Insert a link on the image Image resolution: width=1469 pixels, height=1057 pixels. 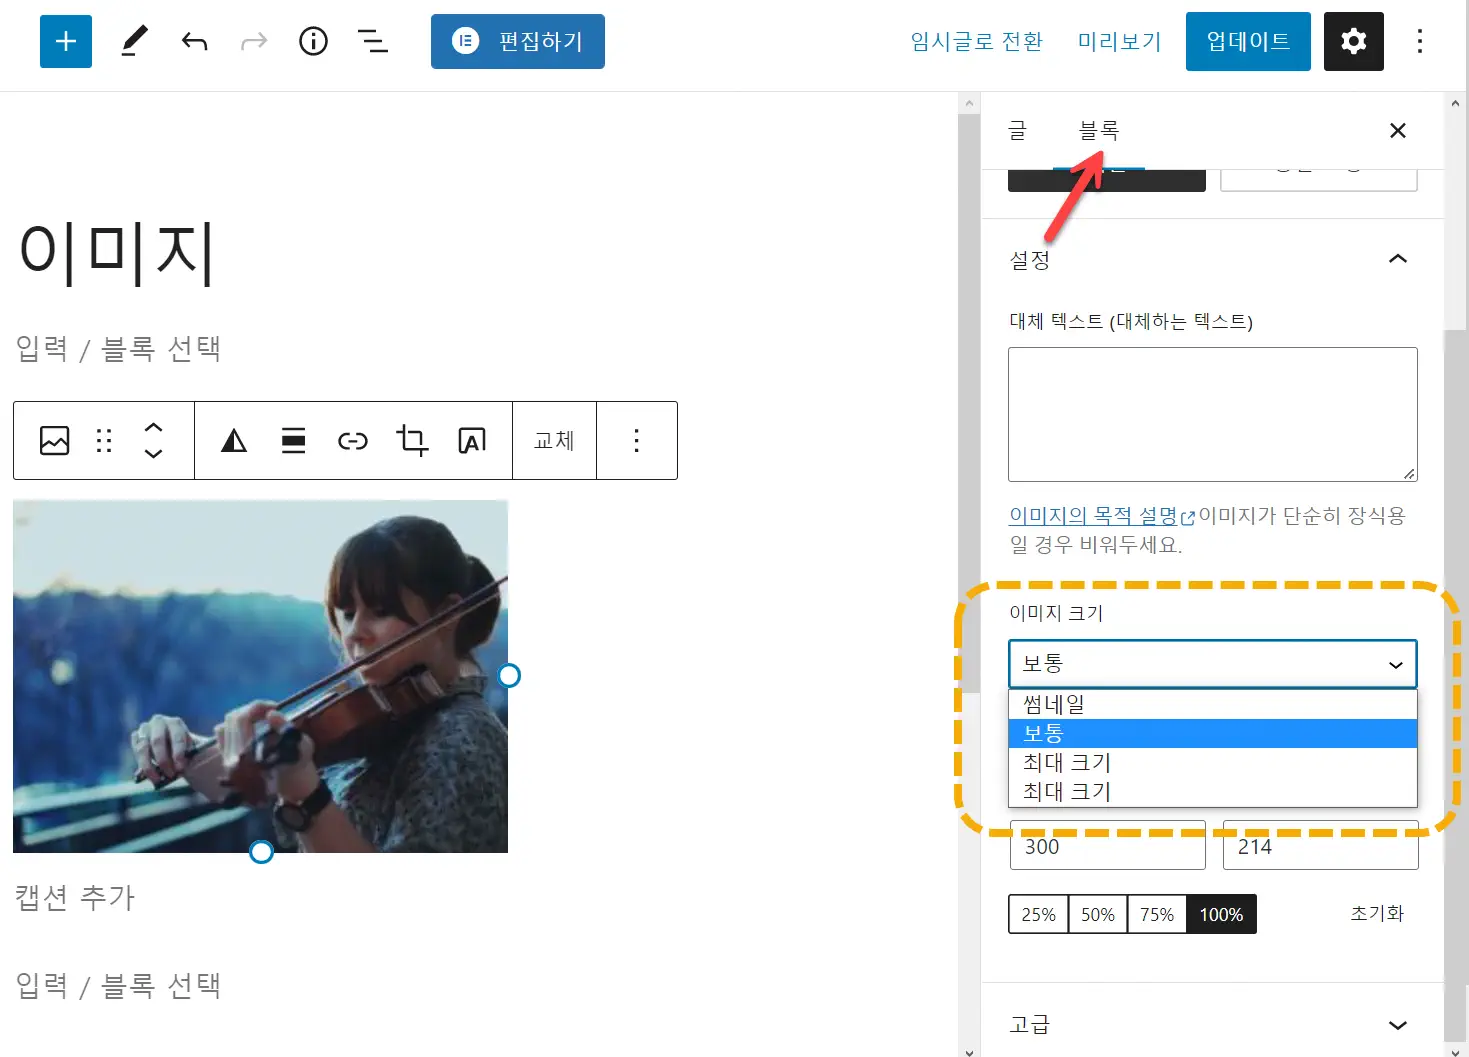[353, 440]
